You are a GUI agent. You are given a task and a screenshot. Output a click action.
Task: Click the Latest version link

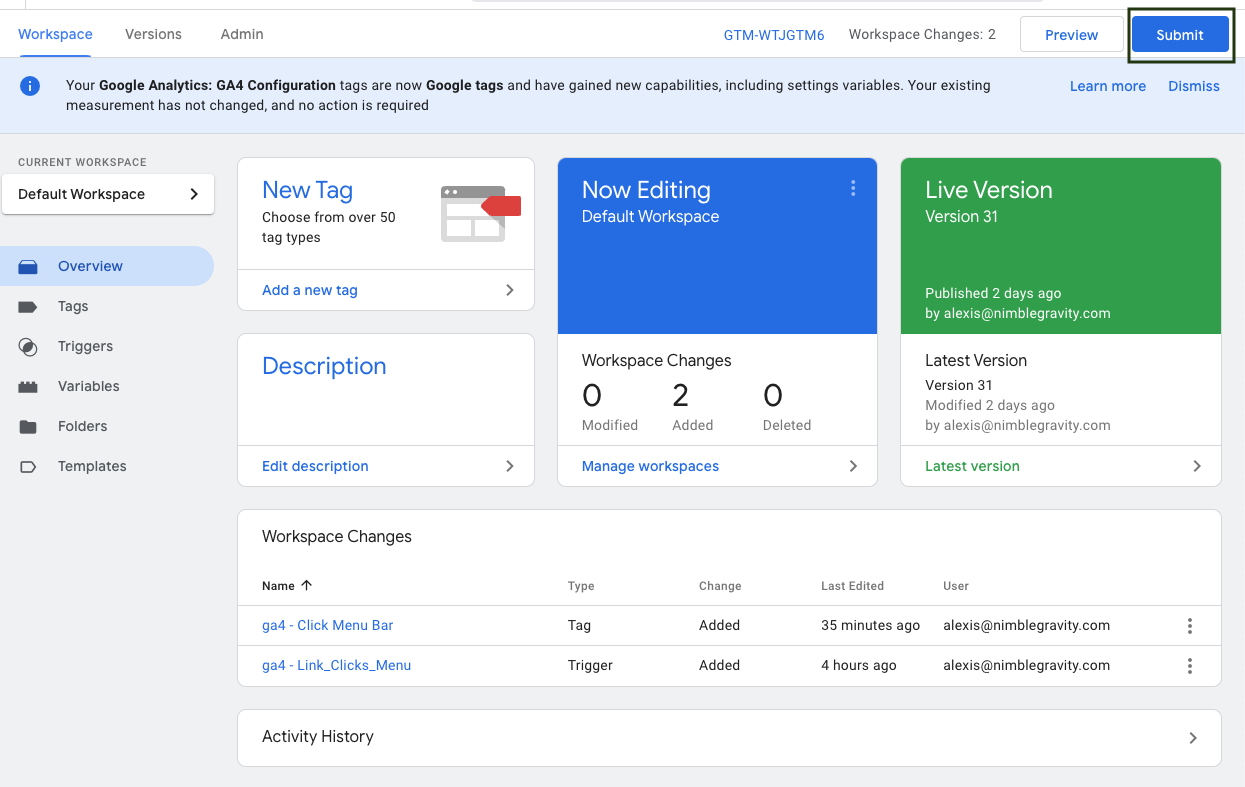click(x=972, y=466)
